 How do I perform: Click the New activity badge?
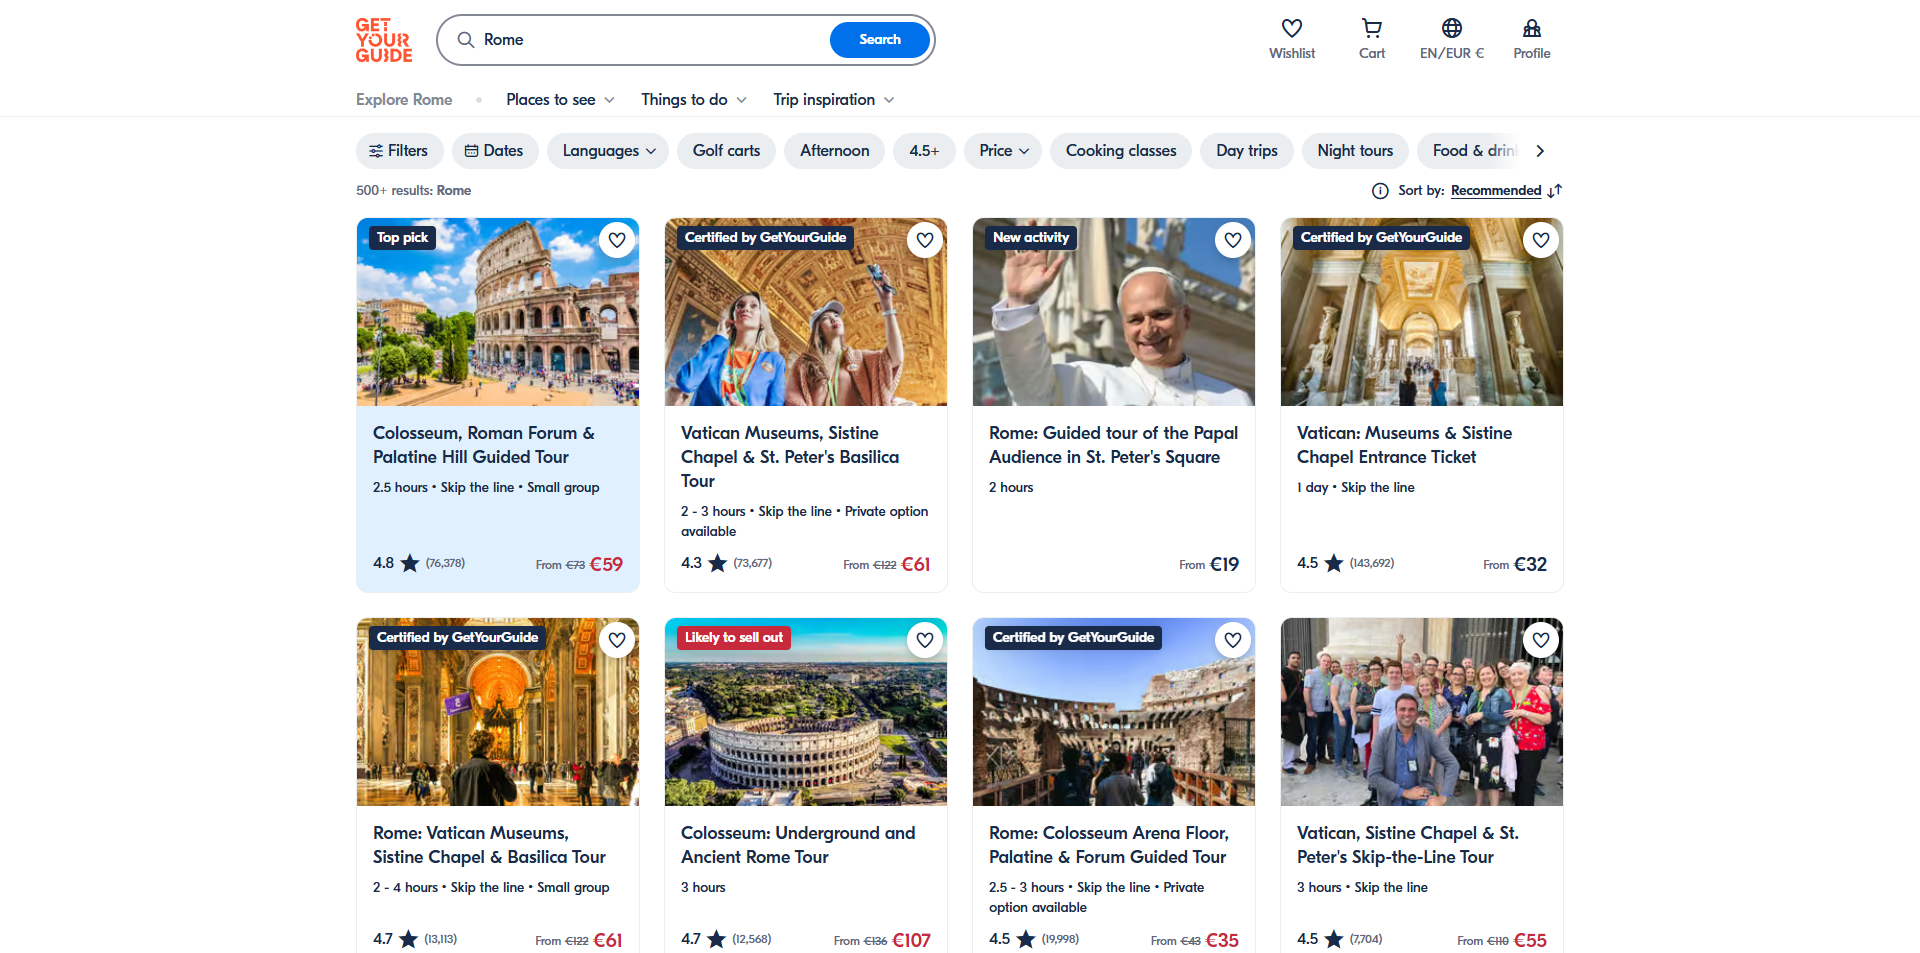[1030, 237]
